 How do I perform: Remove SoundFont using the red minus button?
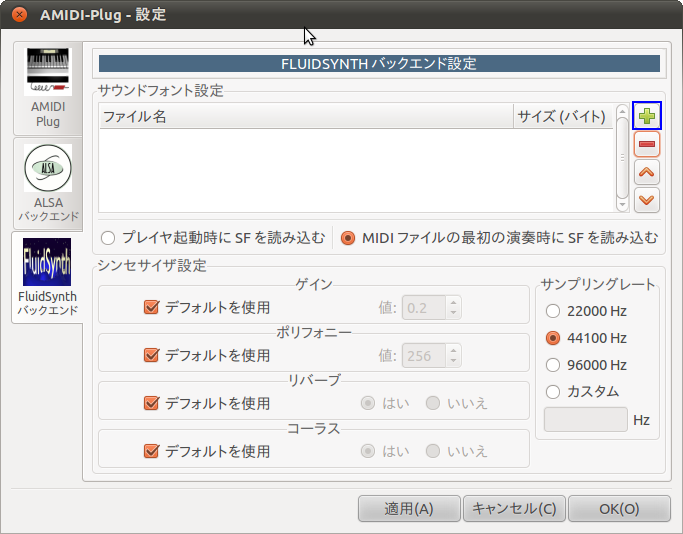click(x=646, y=144)
